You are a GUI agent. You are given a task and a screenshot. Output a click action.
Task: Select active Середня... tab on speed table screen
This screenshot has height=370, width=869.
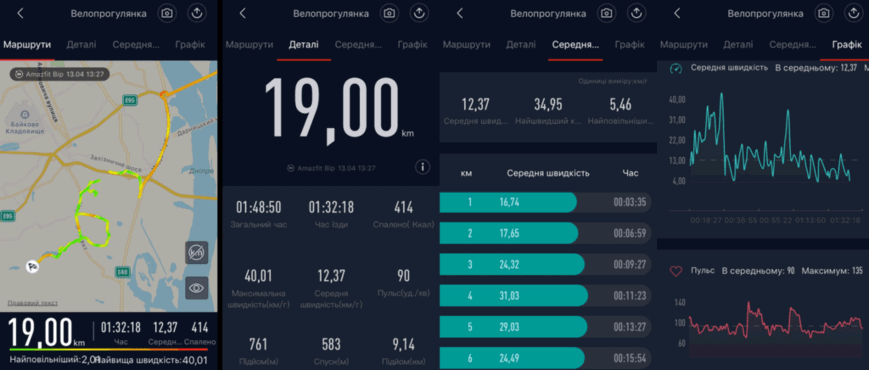click(x=575, y=45)
